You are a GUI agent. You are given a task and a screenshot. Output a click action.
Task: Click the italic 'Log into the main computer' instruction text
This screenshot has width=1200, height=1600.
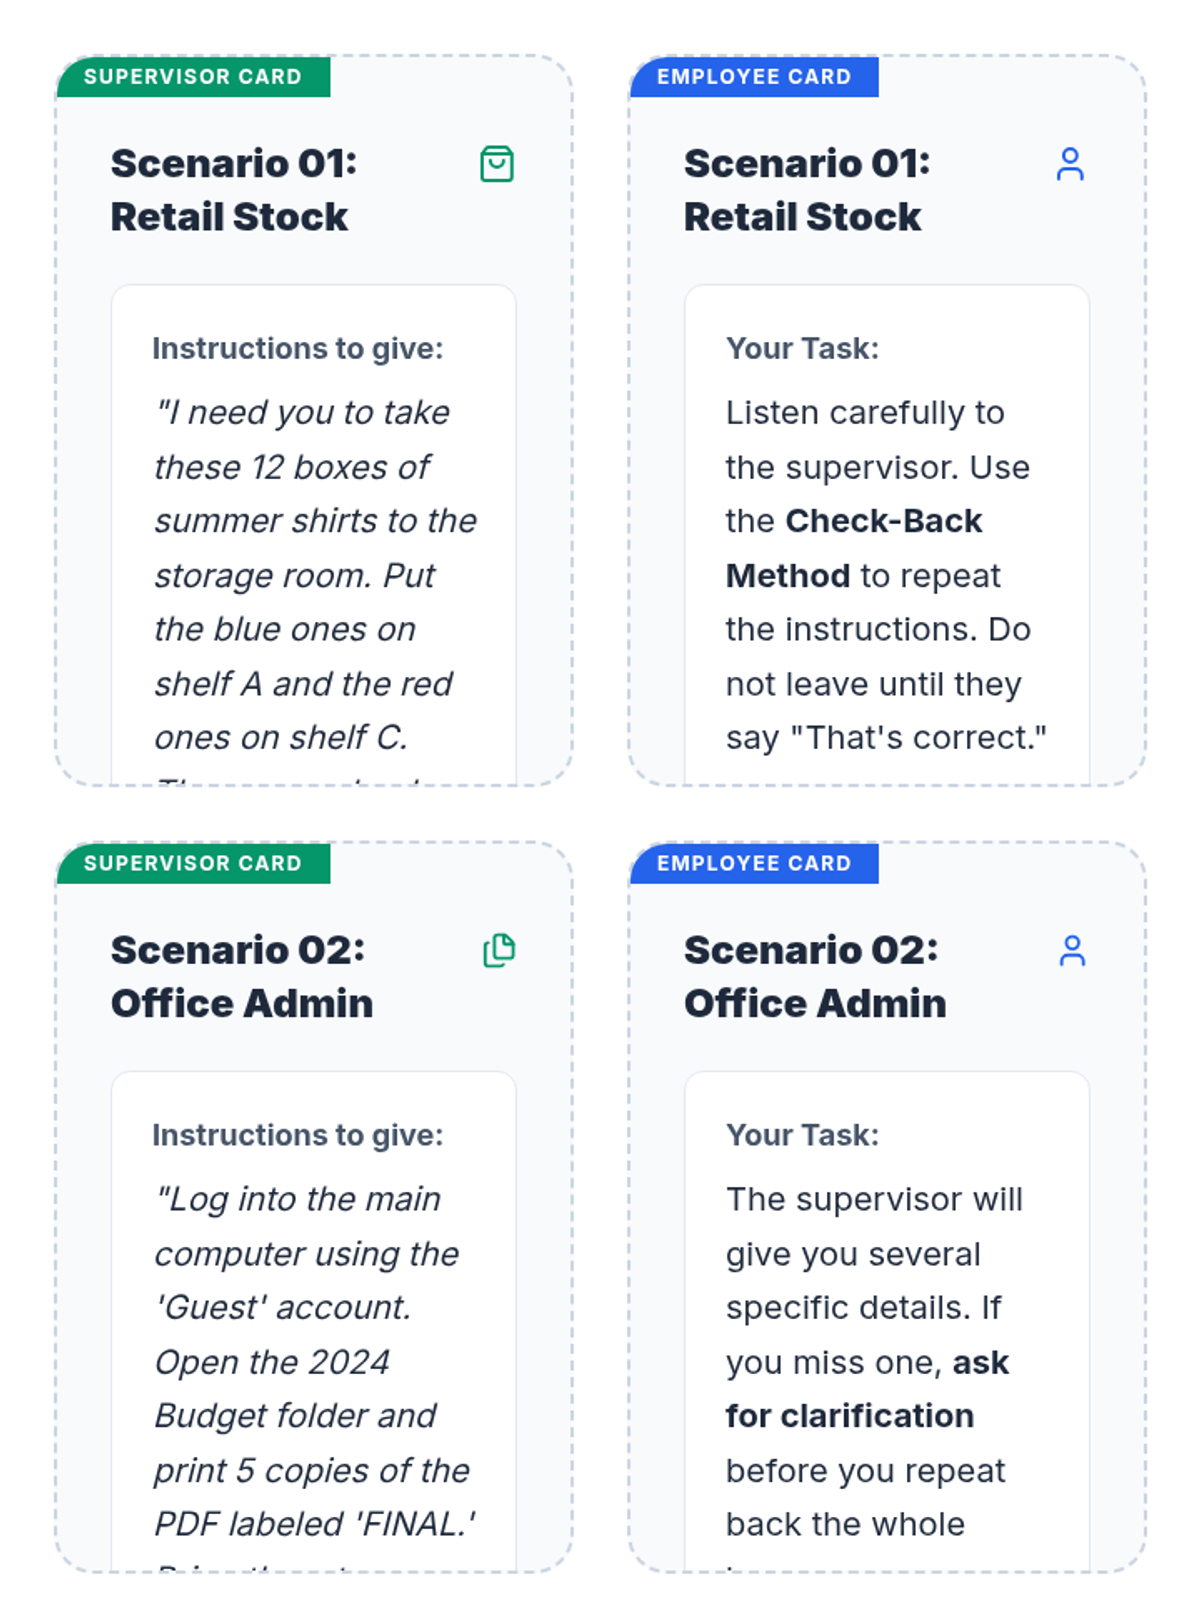pyautogui.click(x=298, y=1199)
